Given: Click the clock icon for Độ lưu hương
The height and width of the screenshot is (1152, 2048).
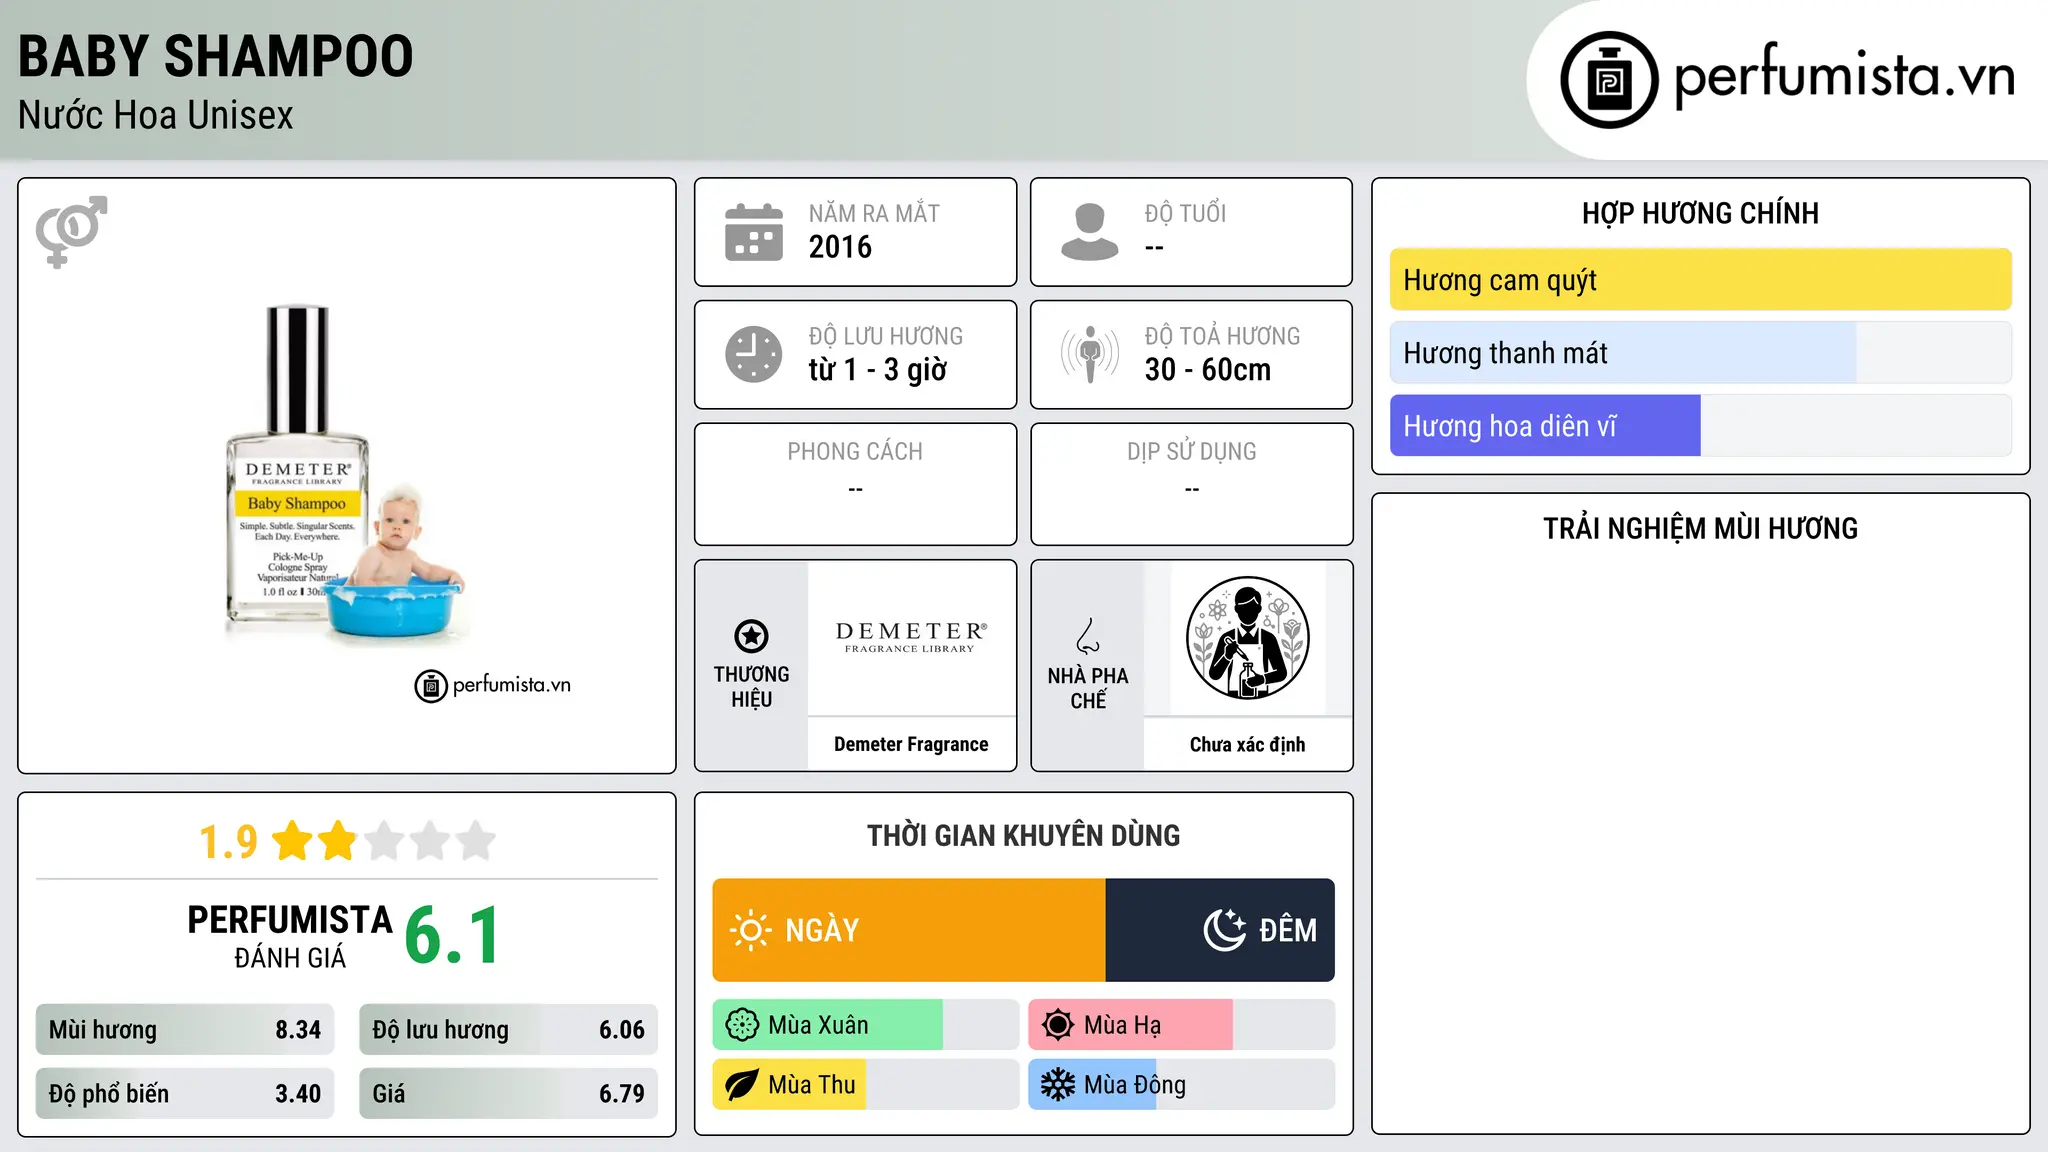Looking at the screenshot, I should pyautogui.click(x=754, y=354).
